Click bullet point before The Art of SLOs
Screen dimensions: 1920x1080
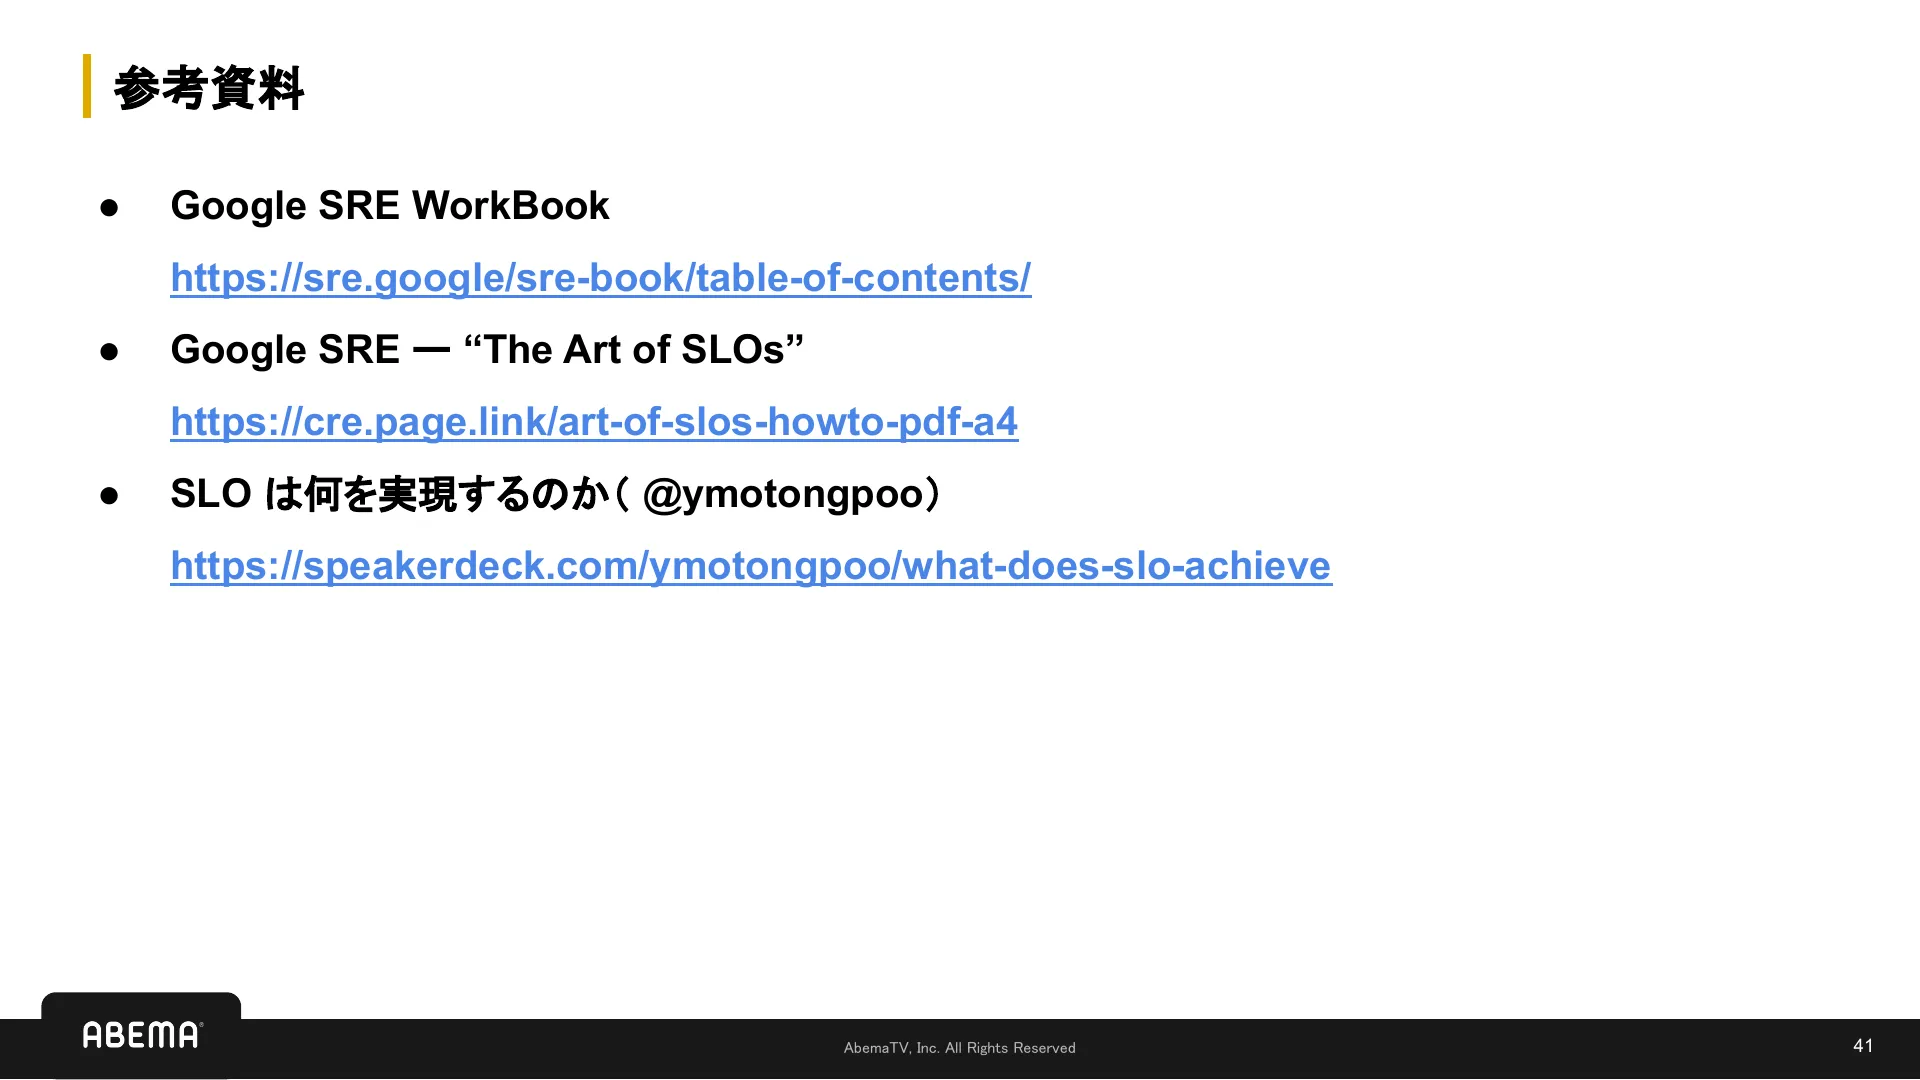[109, 352]
